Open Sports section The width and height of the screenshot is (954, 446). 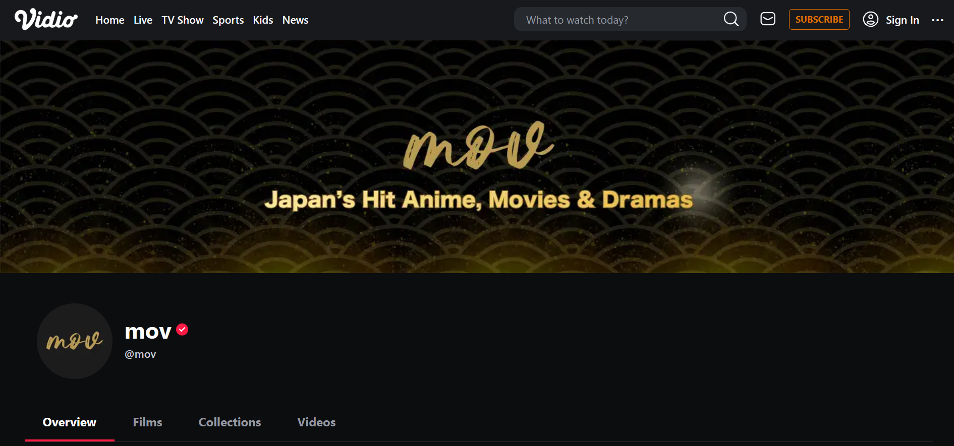(x=228, y=20)
